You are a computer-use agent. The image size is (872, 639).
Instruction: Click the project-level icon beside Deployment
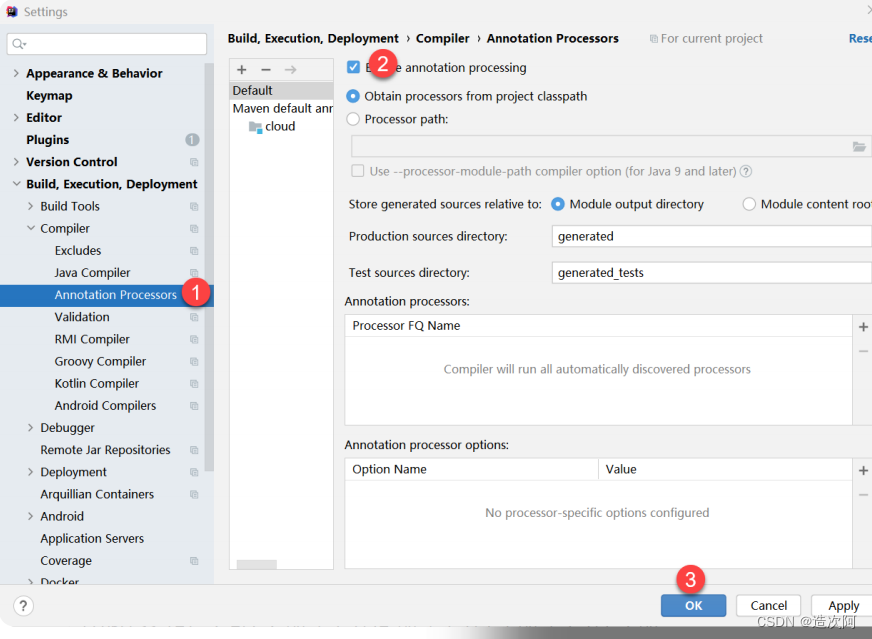pyautogui.click(x=194, y=472)
